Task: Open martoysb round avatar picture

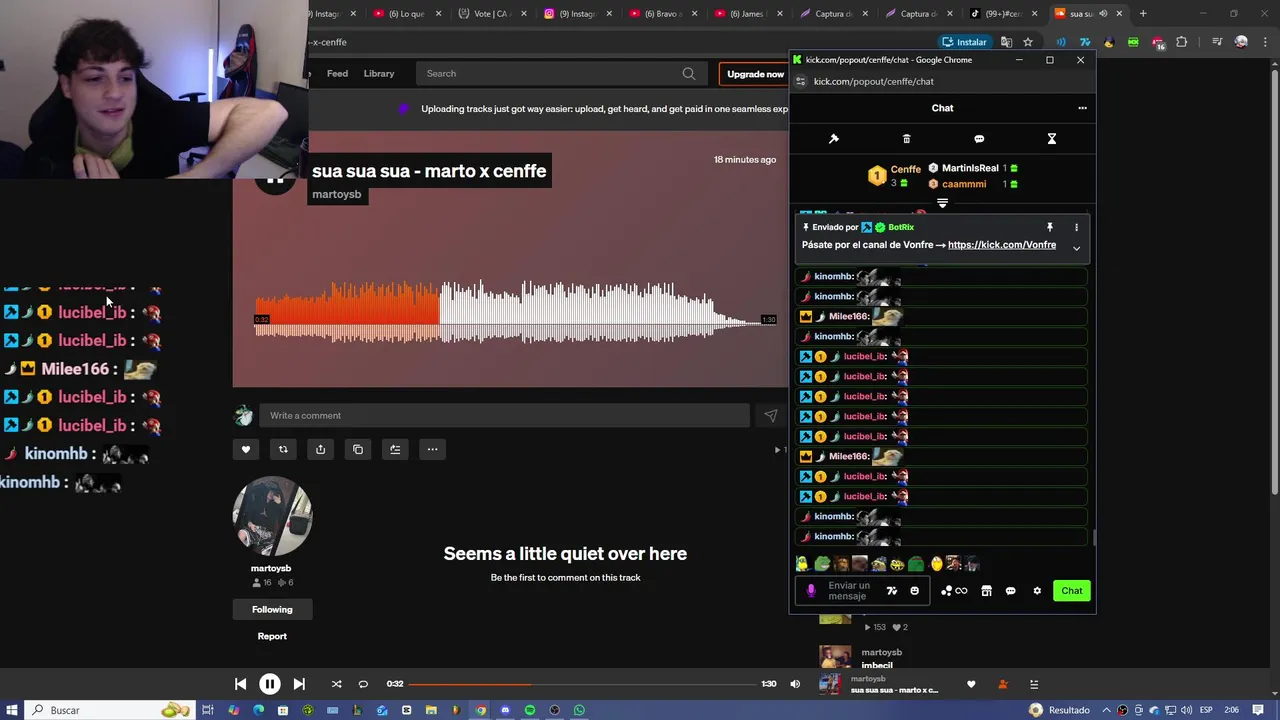Action: [272, 516]
